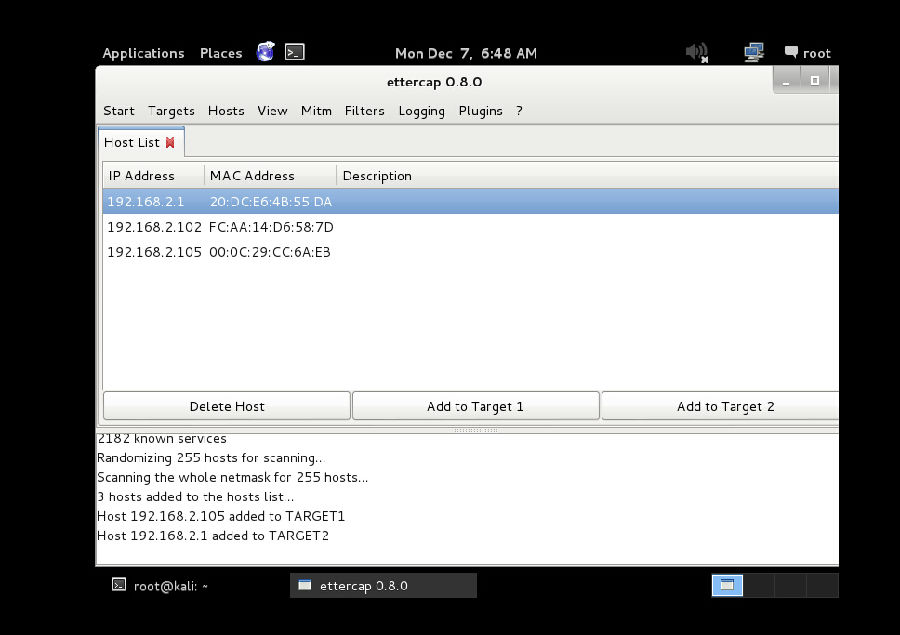
Task: Open the Plugins menu
Action: click(x=480, y=111)
